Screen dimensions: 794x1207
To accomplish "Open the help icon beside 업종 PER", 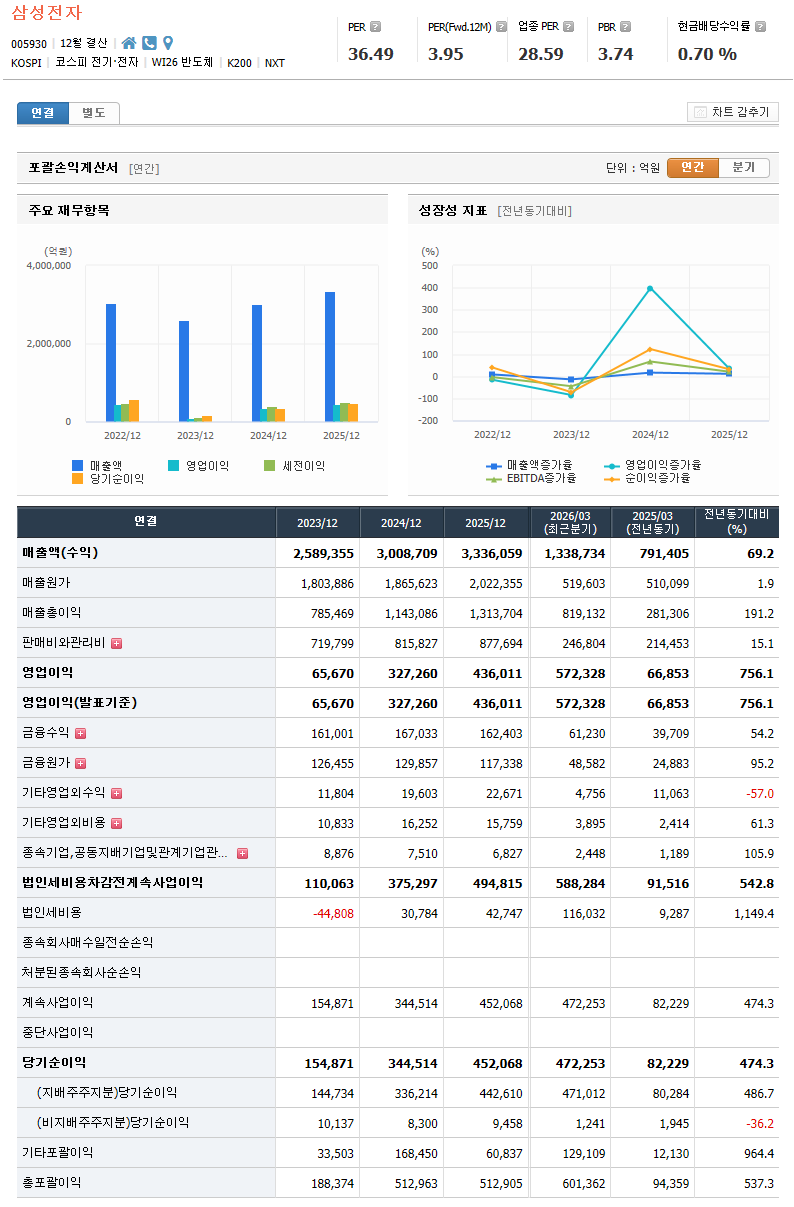I will click(x=569, y=27).
